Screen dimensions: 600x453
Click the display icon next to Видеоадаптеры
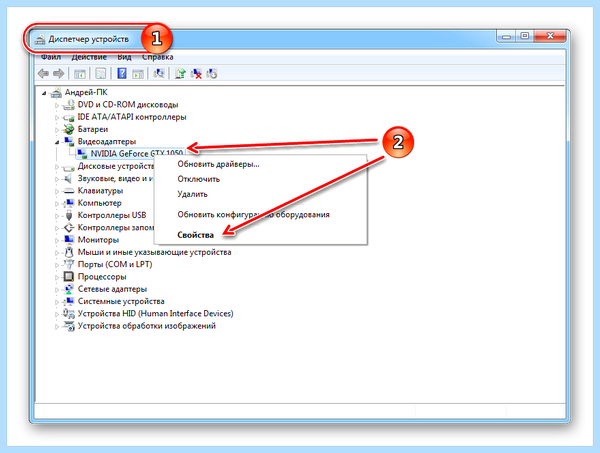coord(69,142)
